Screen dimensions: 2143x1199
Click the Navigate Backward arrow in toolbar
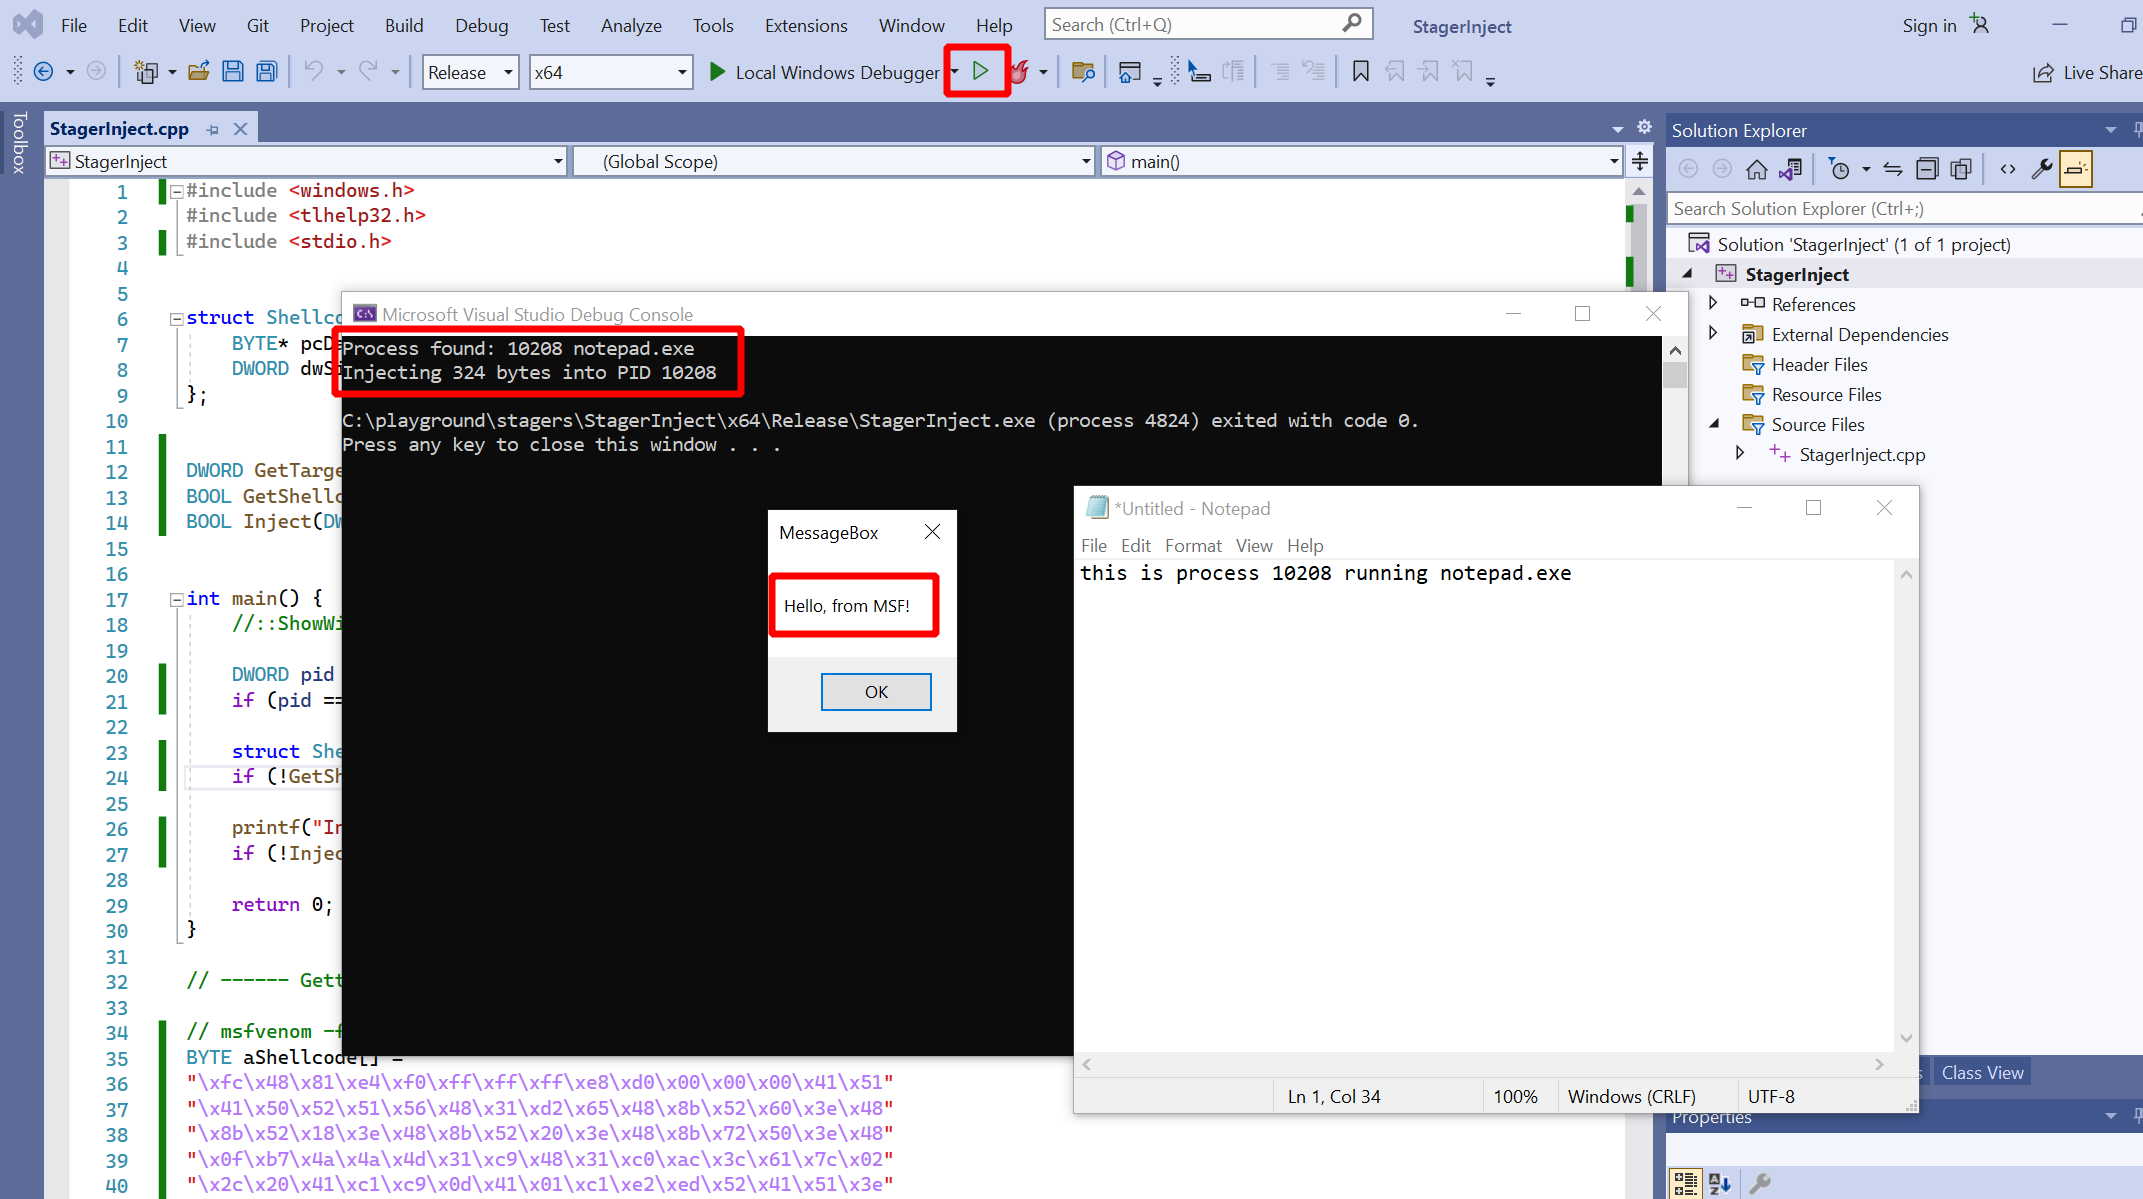click(43, 72)
